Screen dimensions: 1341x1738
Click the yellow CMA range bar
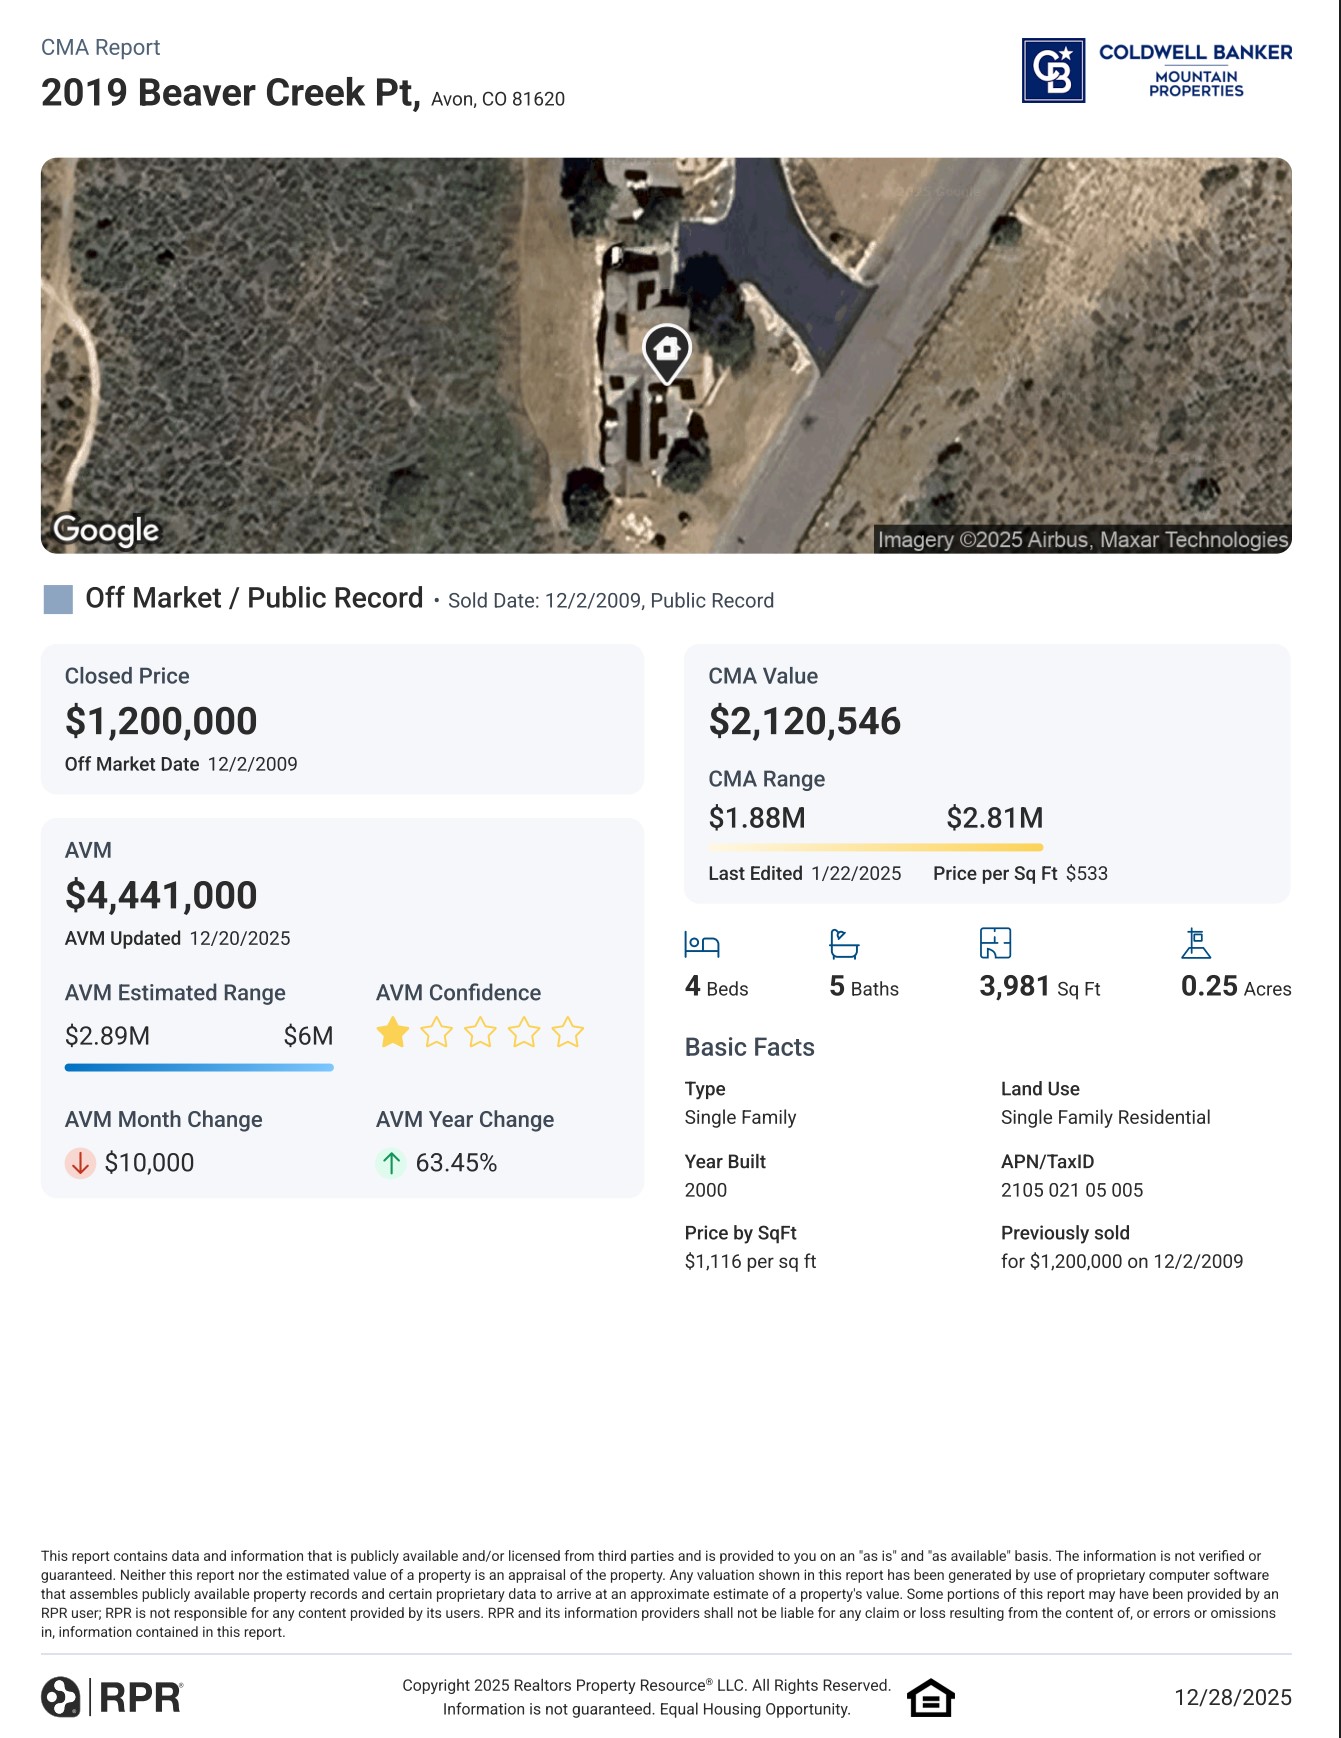point(876,847)
